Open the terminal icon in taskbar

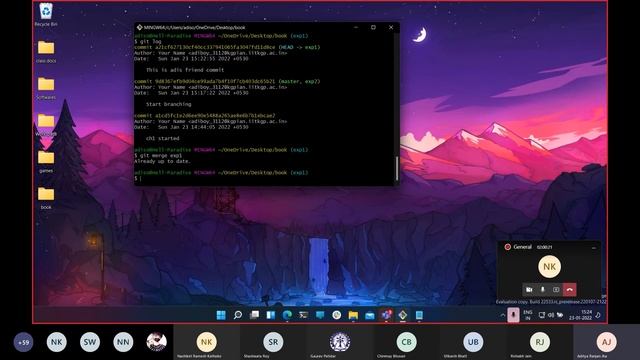tap(303, 315)
